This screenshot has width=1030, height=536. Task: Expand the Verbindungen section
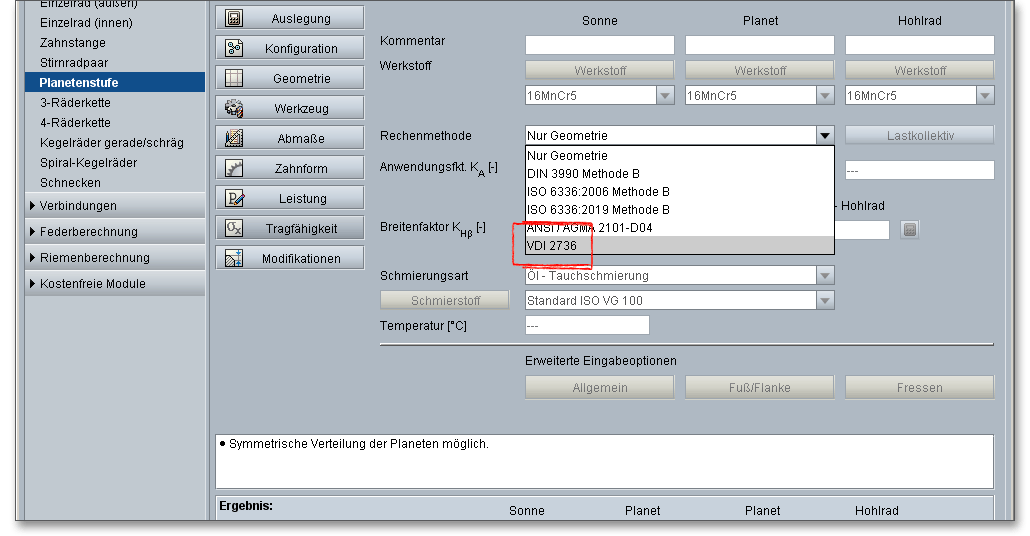click(x=78, y=206)
